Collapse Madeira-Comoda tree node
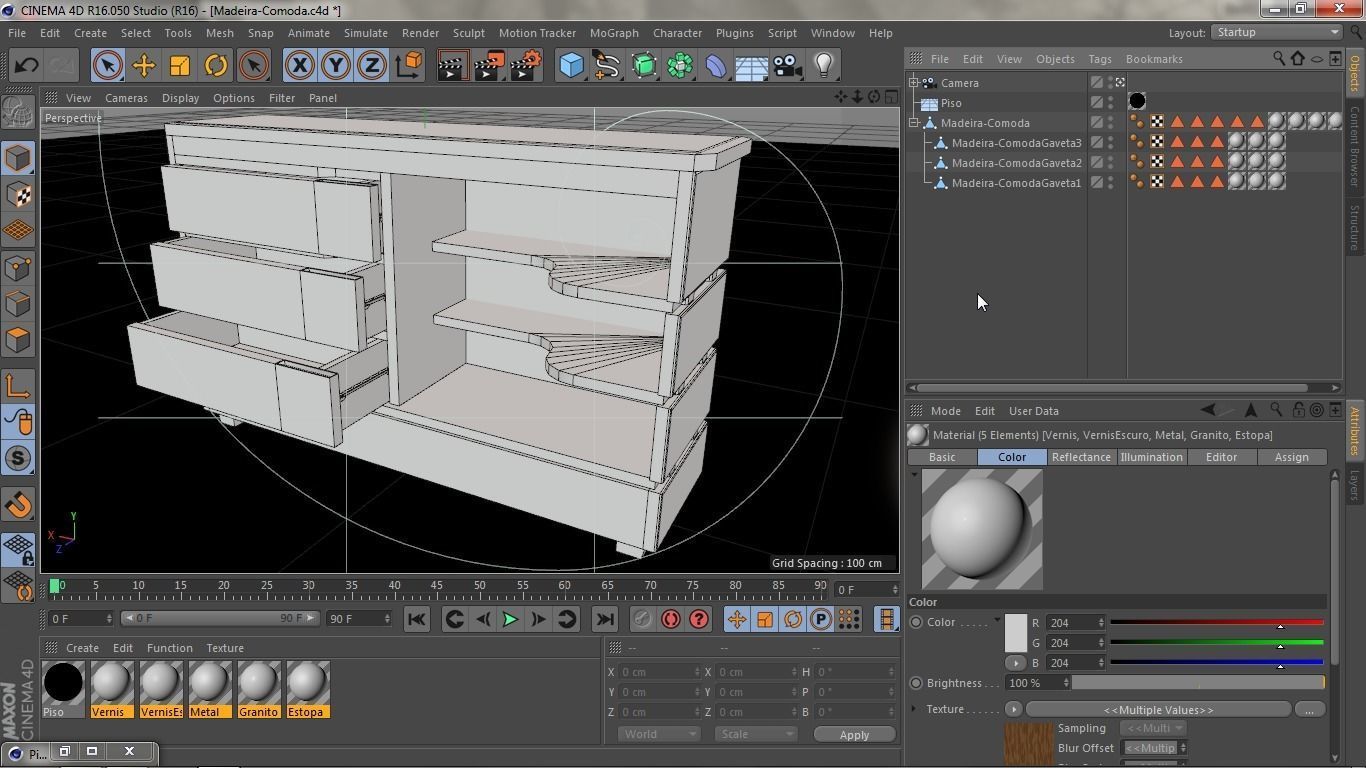 tap(914, 123)
